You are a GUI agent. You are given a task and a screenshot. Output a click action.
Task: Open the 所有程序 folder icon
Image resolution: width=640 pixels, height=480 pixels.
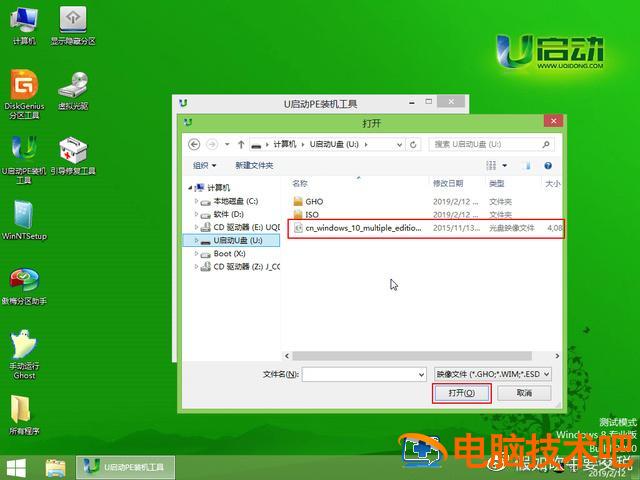24,414
